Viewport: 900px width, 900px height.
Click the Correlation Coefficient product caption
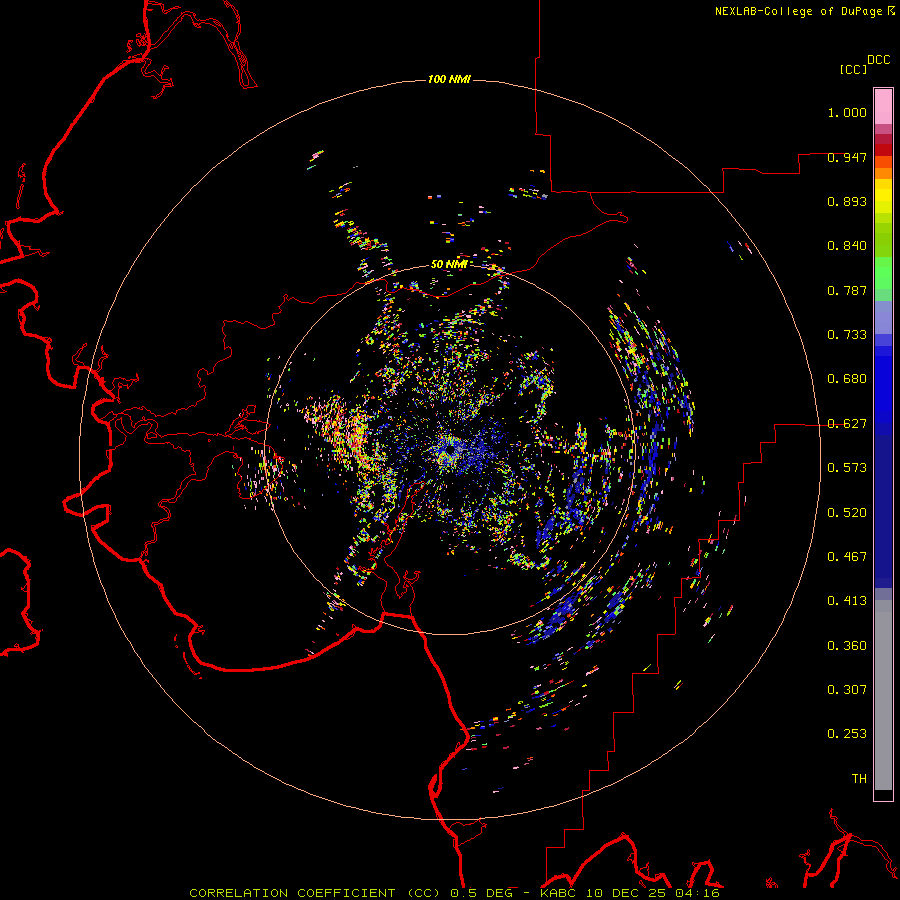click(x=454, y=893)
